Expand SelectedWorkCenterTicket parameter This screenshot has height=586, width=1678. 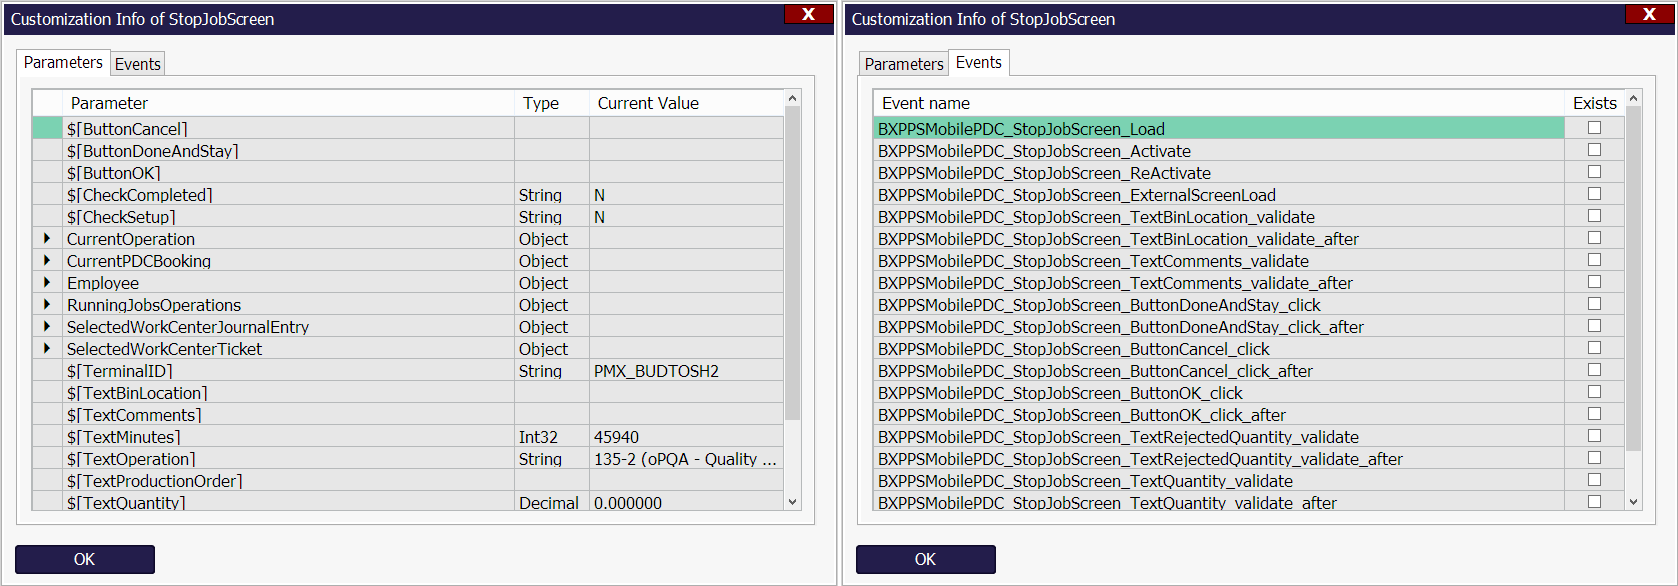pyautogui.click(x=47, y=349)
